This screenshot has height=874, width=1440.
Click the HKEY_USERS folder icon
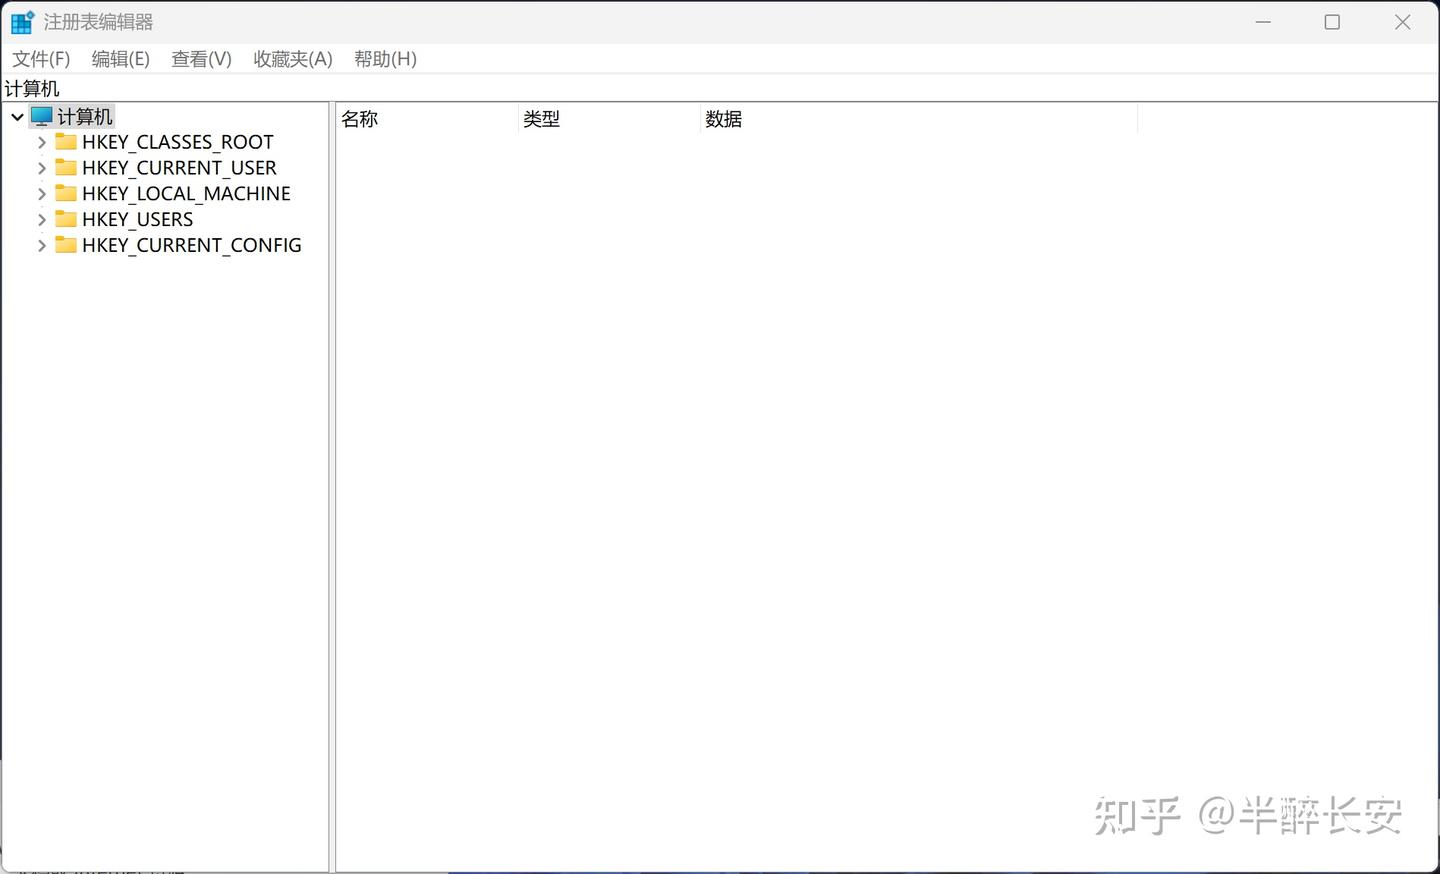(66, 219)
